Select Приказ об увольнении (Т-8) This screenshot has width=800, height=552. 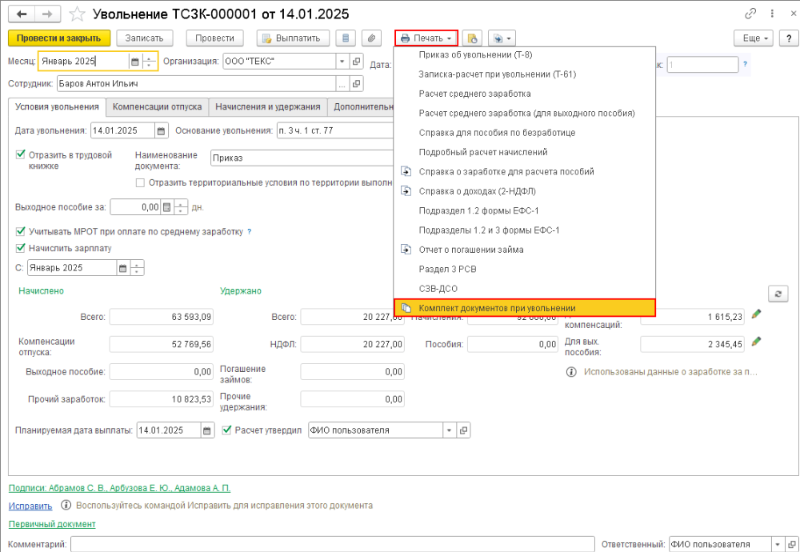tap(524, 55)
